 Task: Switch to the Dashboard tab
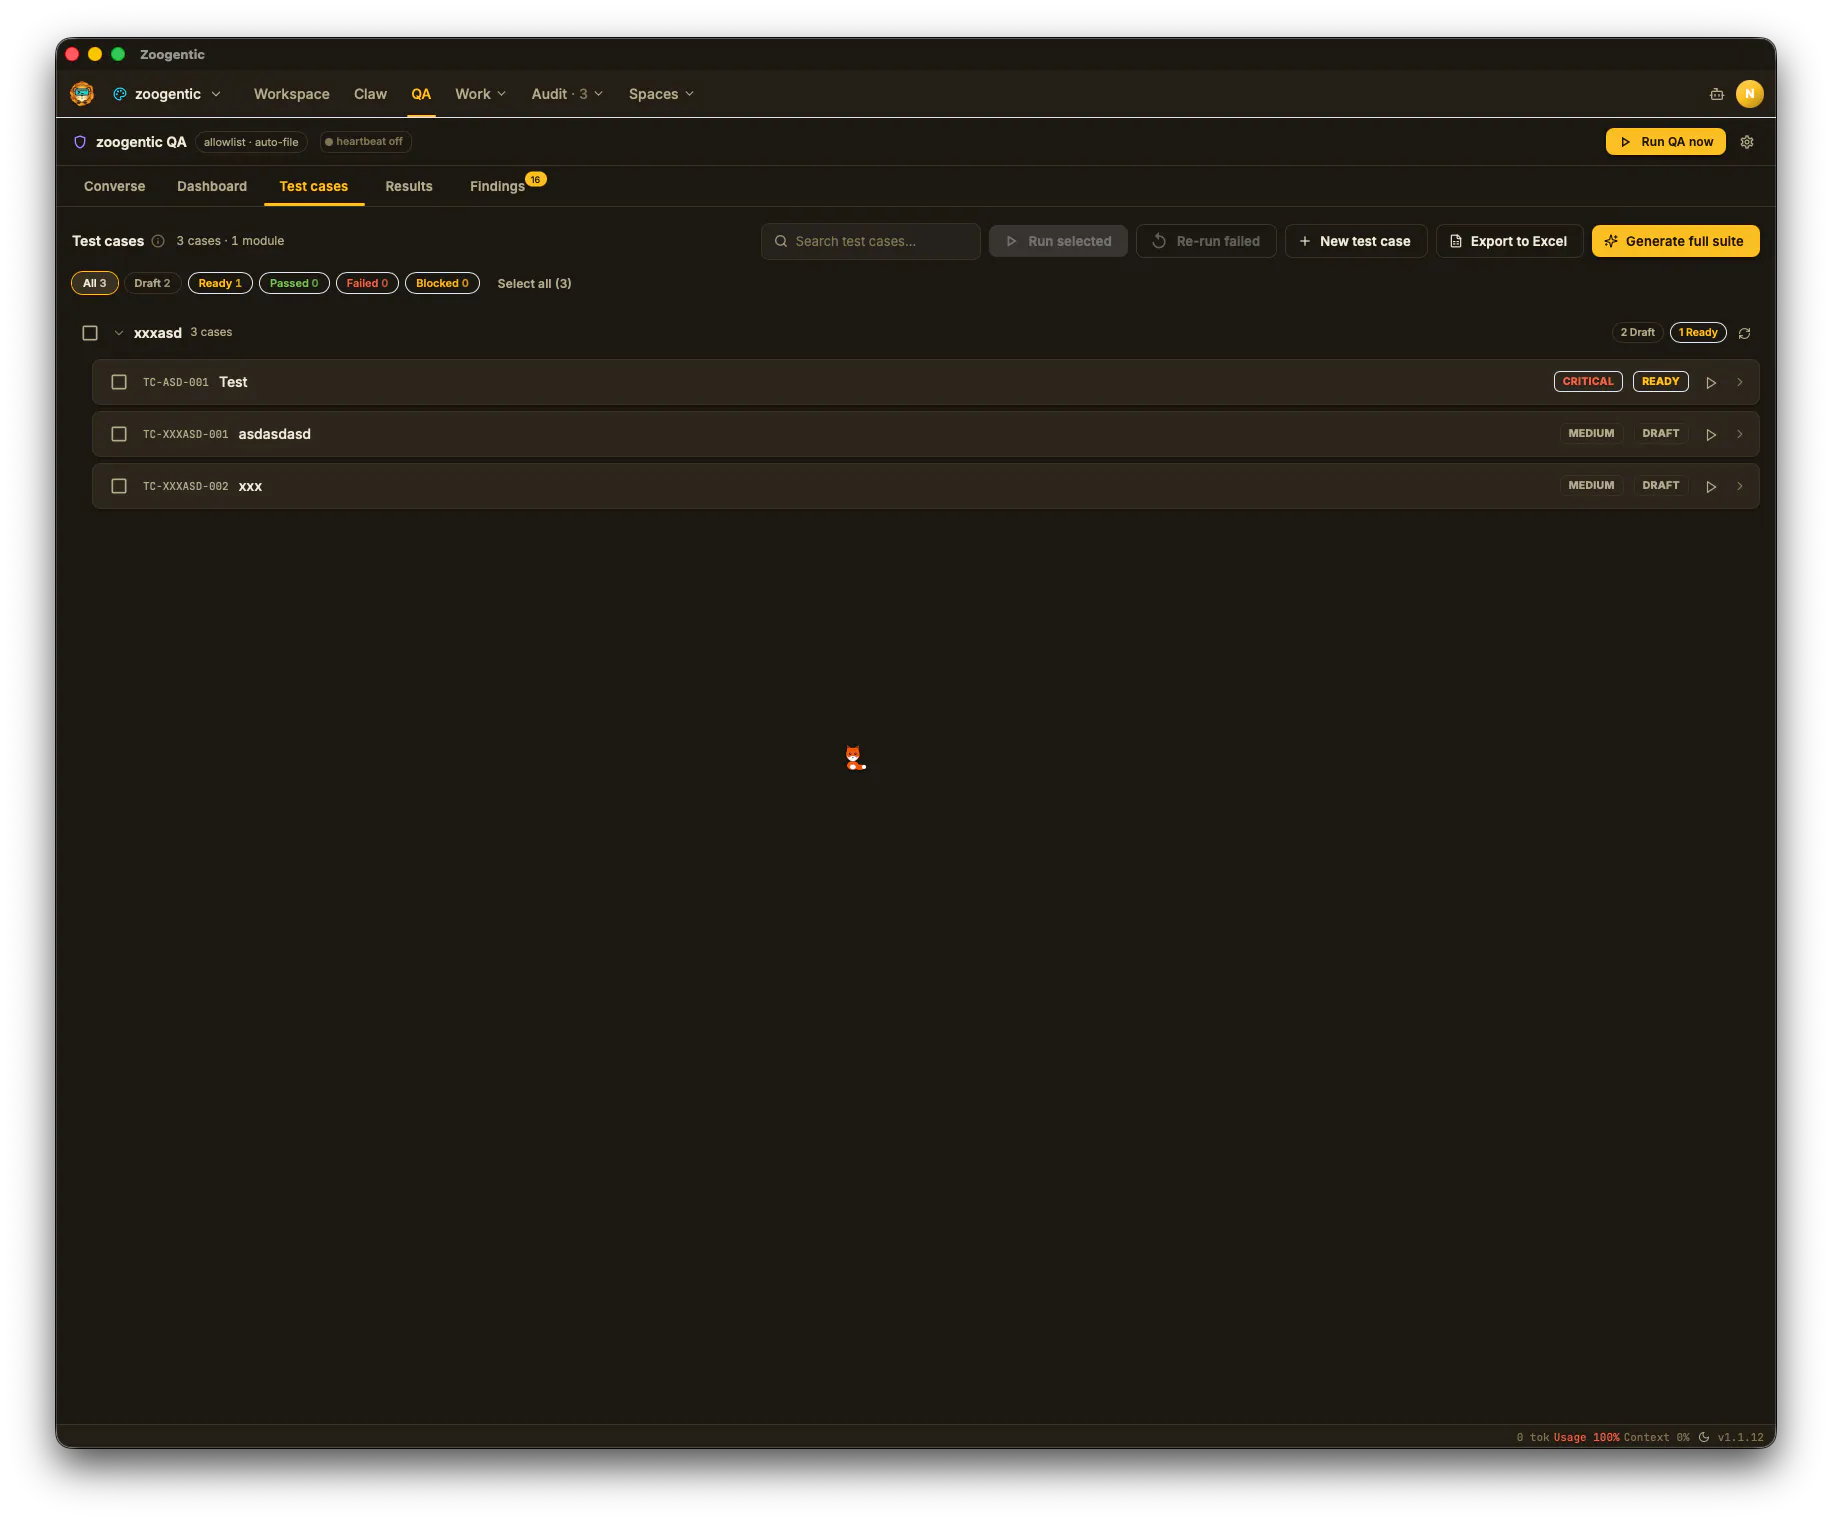[x=212, y=186]
